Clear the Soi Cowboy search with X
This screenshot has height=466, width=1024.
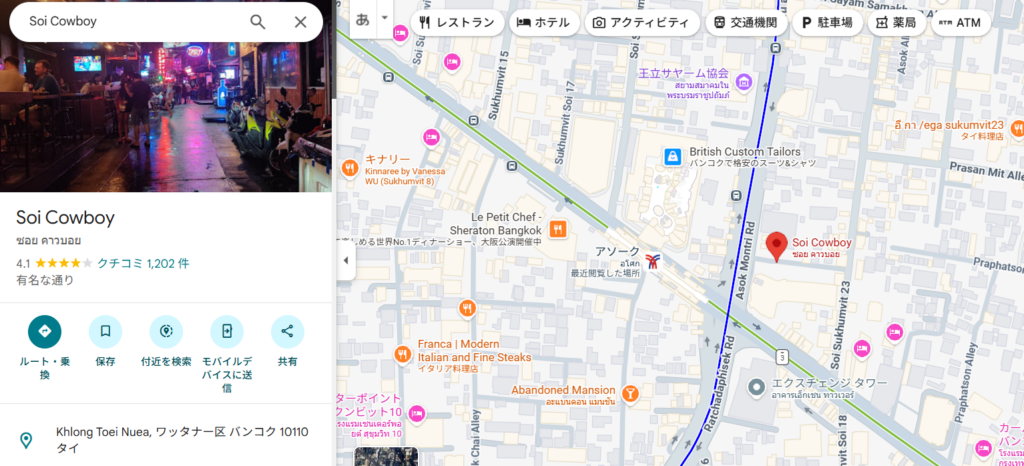point(300,22)
